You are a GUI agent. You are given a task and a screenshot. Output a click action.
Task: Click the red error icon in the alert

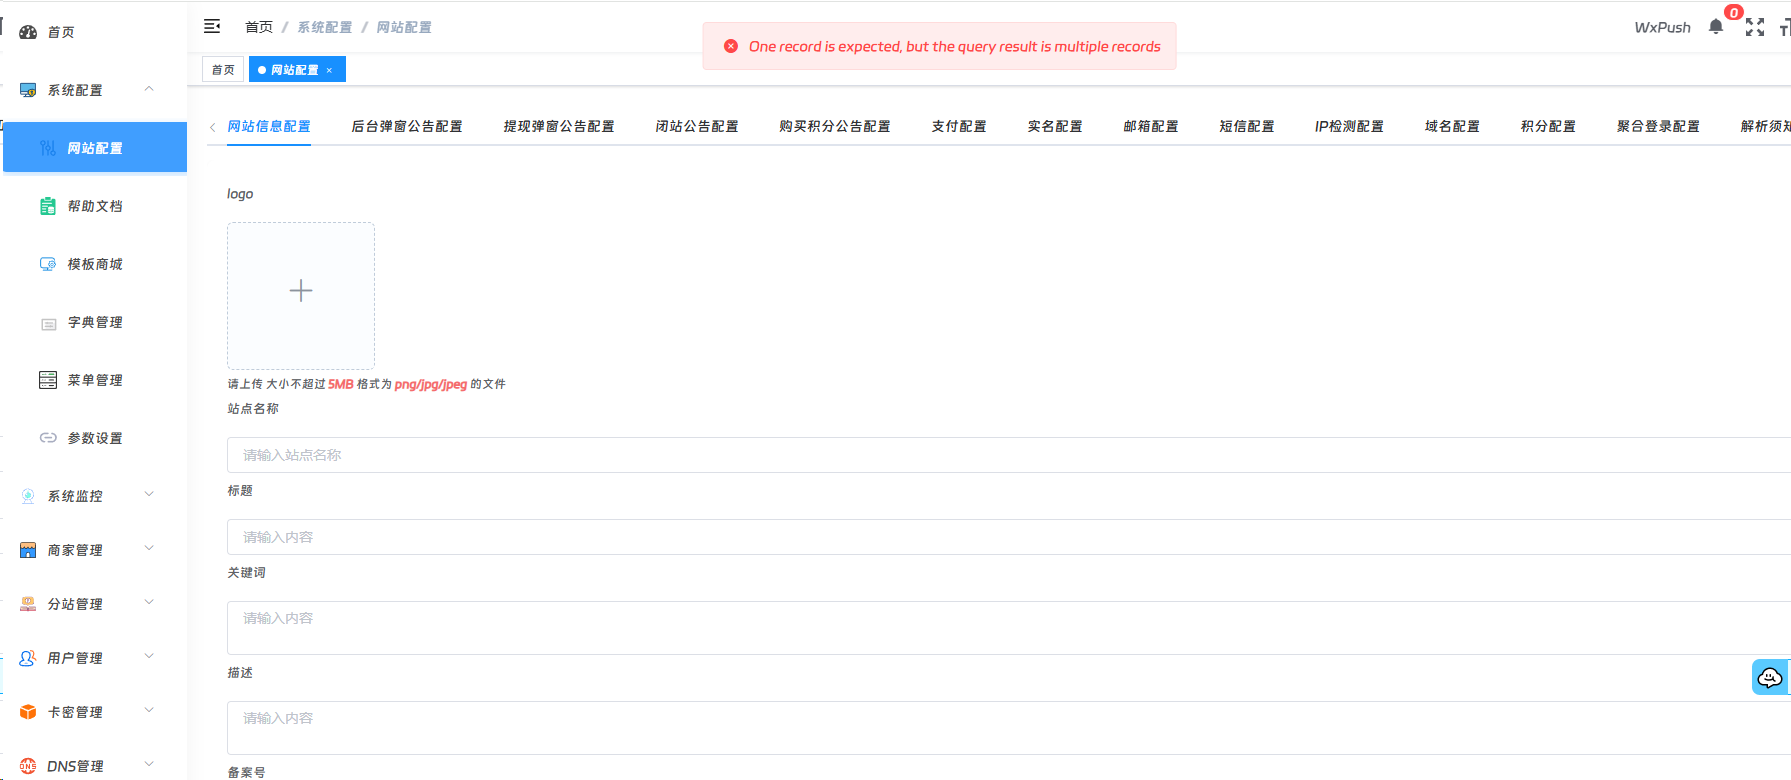(x=731, y=46)
